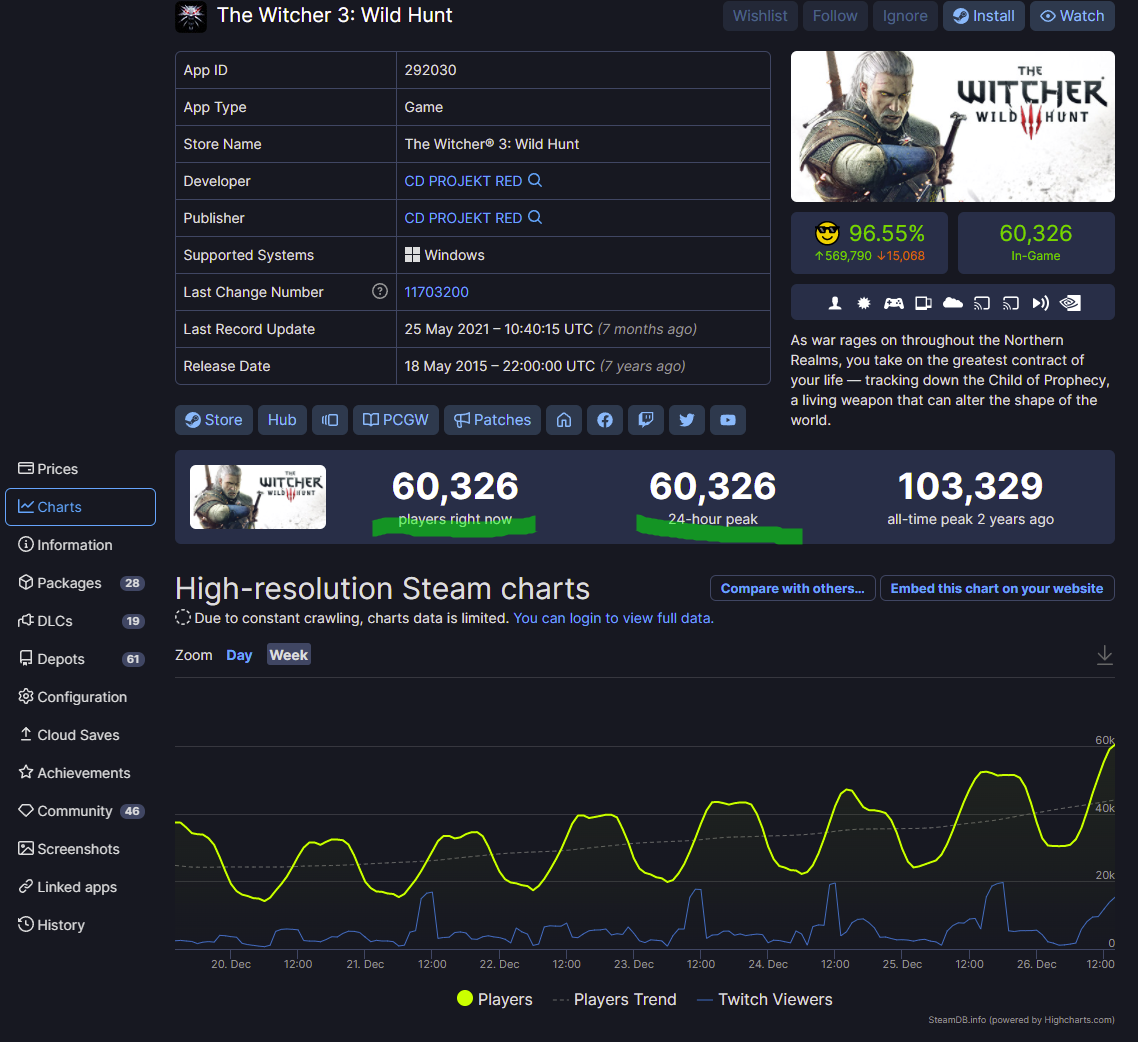The image size is (1138, 1042).
Task: Set chart zoom to Week
Action: click(x=289, y=655)
